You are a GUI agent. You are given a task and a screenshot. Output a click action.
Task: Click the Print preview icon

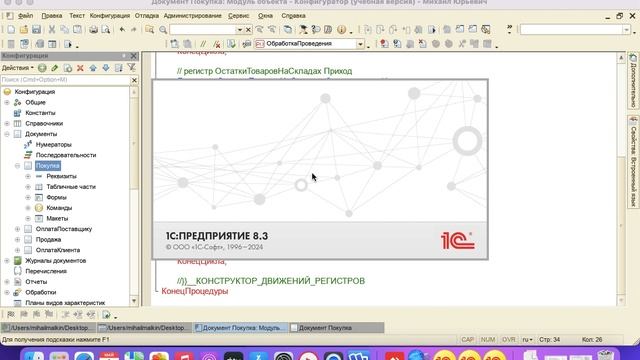106,29
